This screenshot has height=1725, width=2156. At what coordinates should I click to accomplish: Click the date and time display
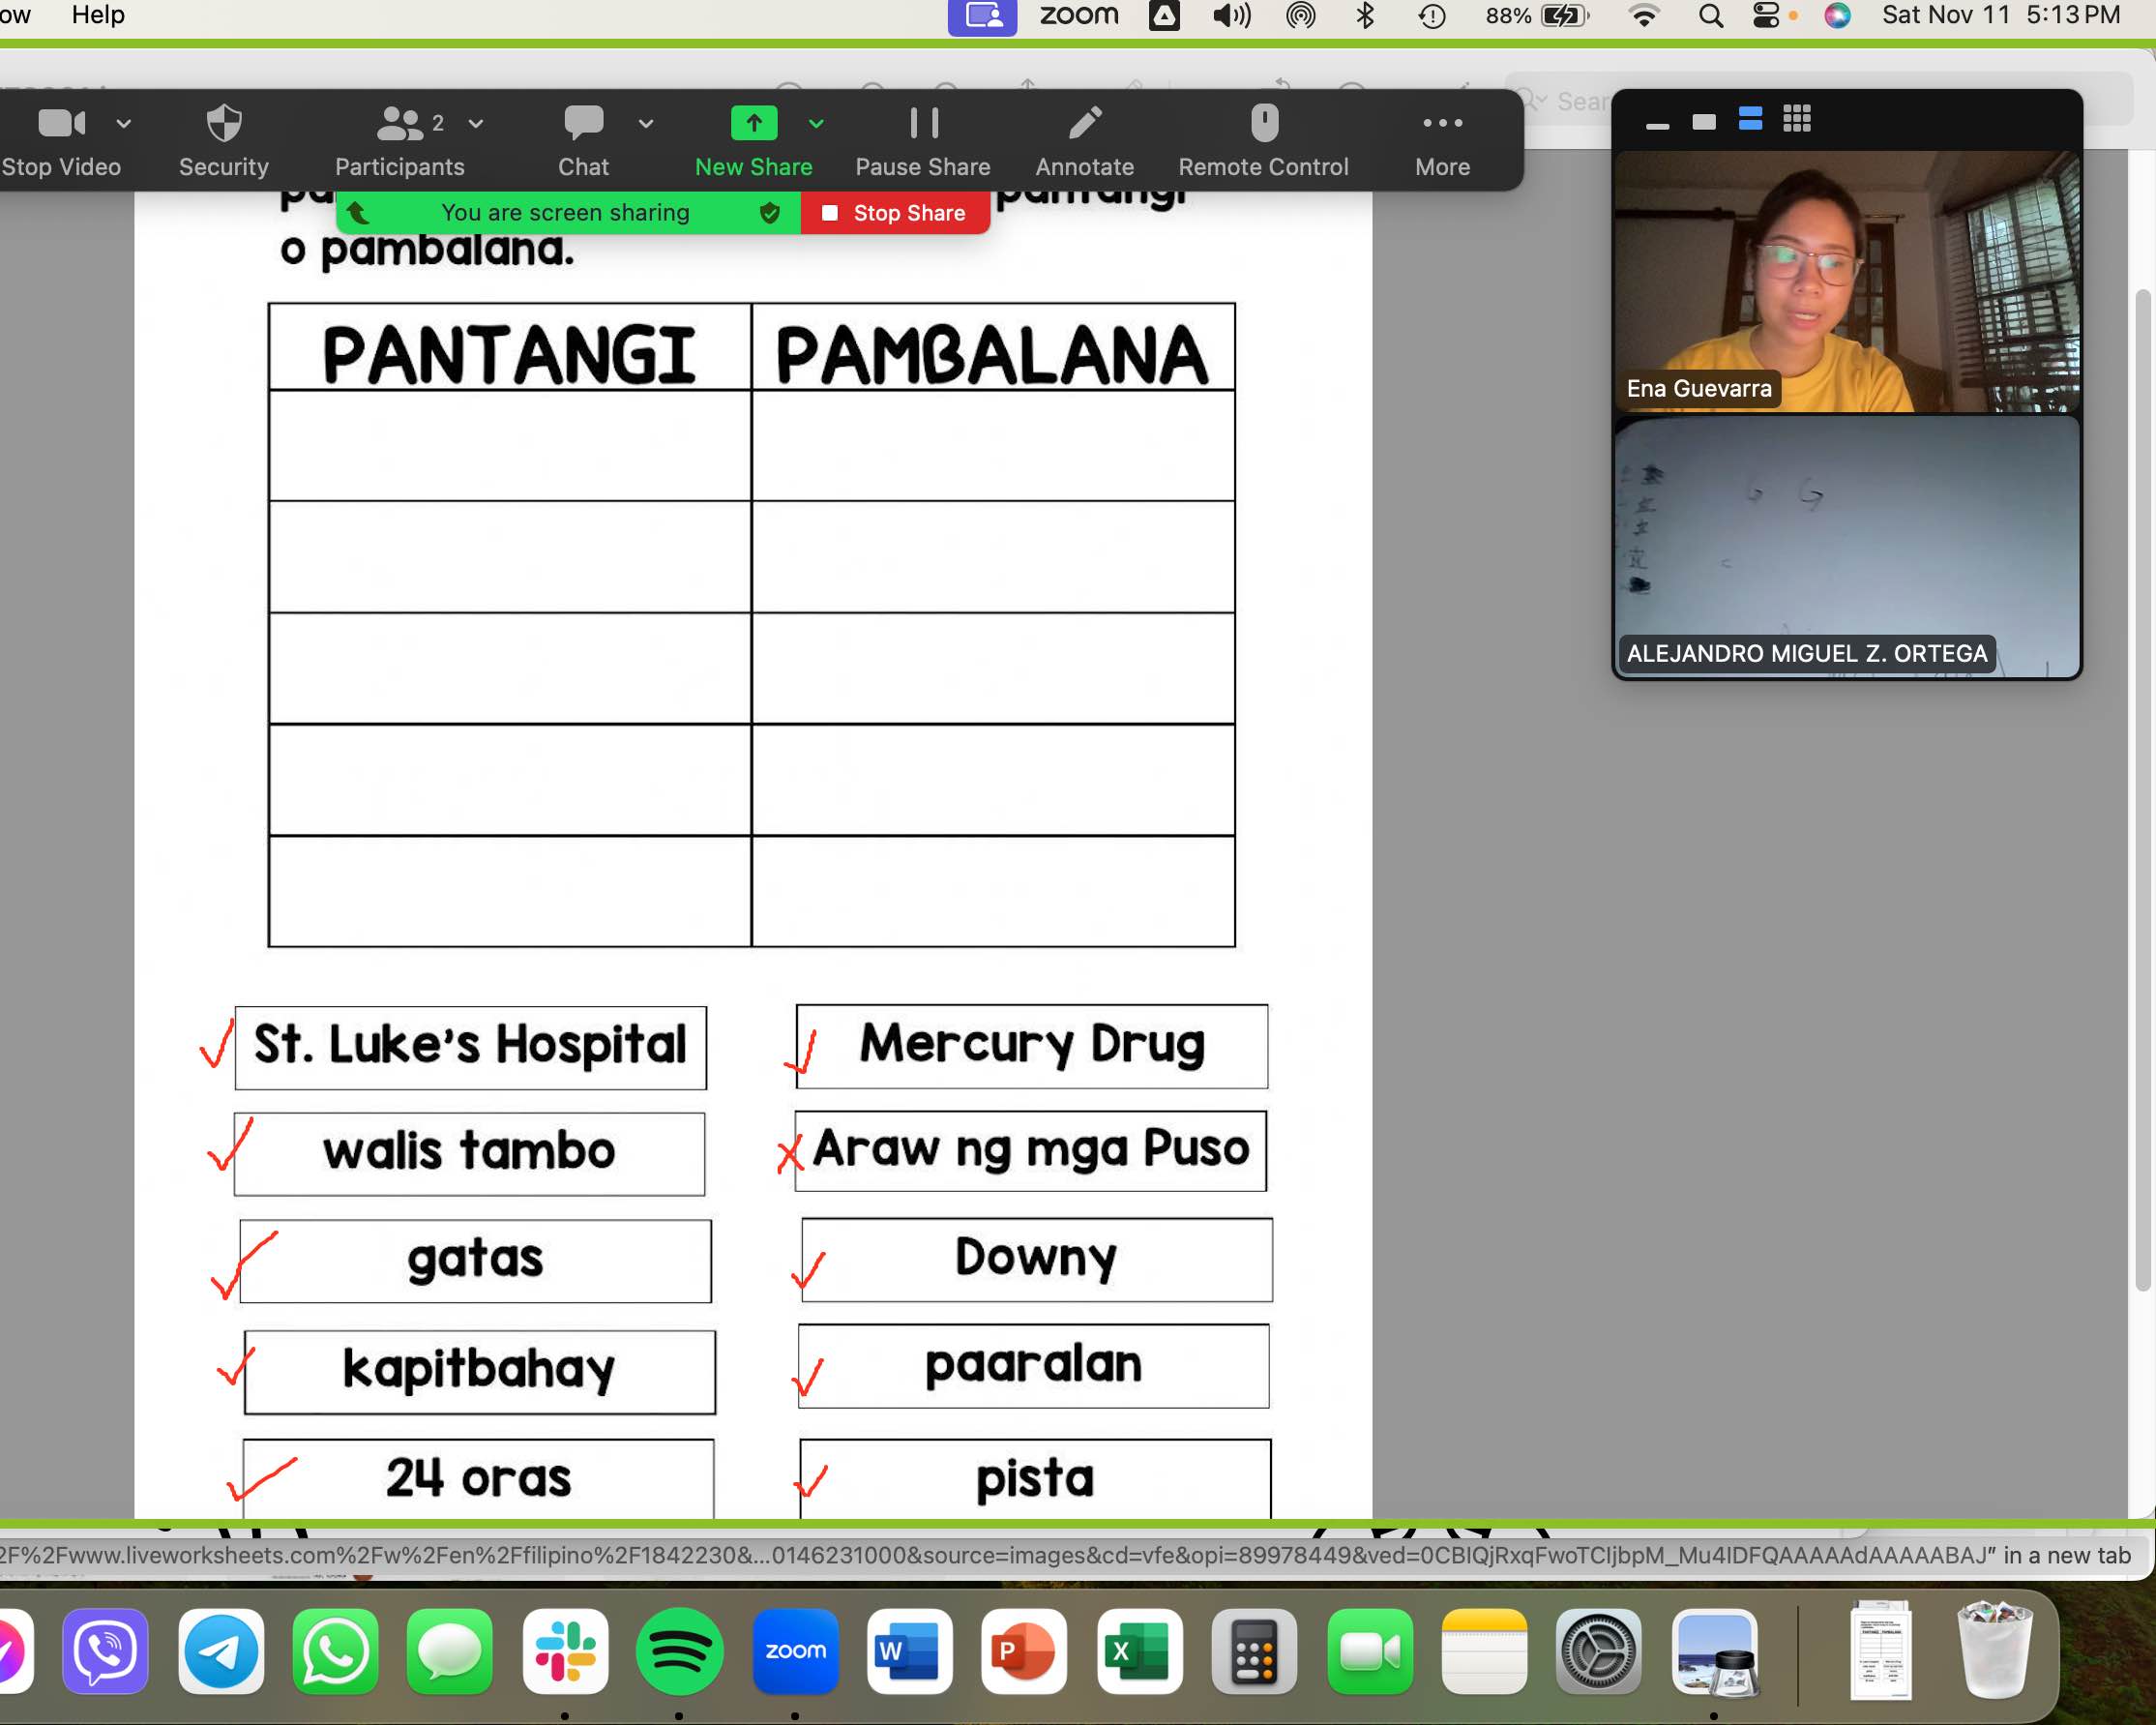pyautogui.click(x=2001, y=15)
